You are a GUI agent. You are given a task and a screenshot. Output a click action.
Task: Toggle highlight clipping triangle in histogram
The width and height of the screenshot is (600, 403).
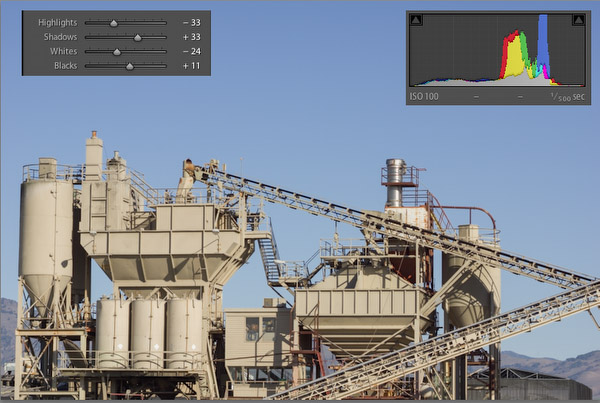578,20
